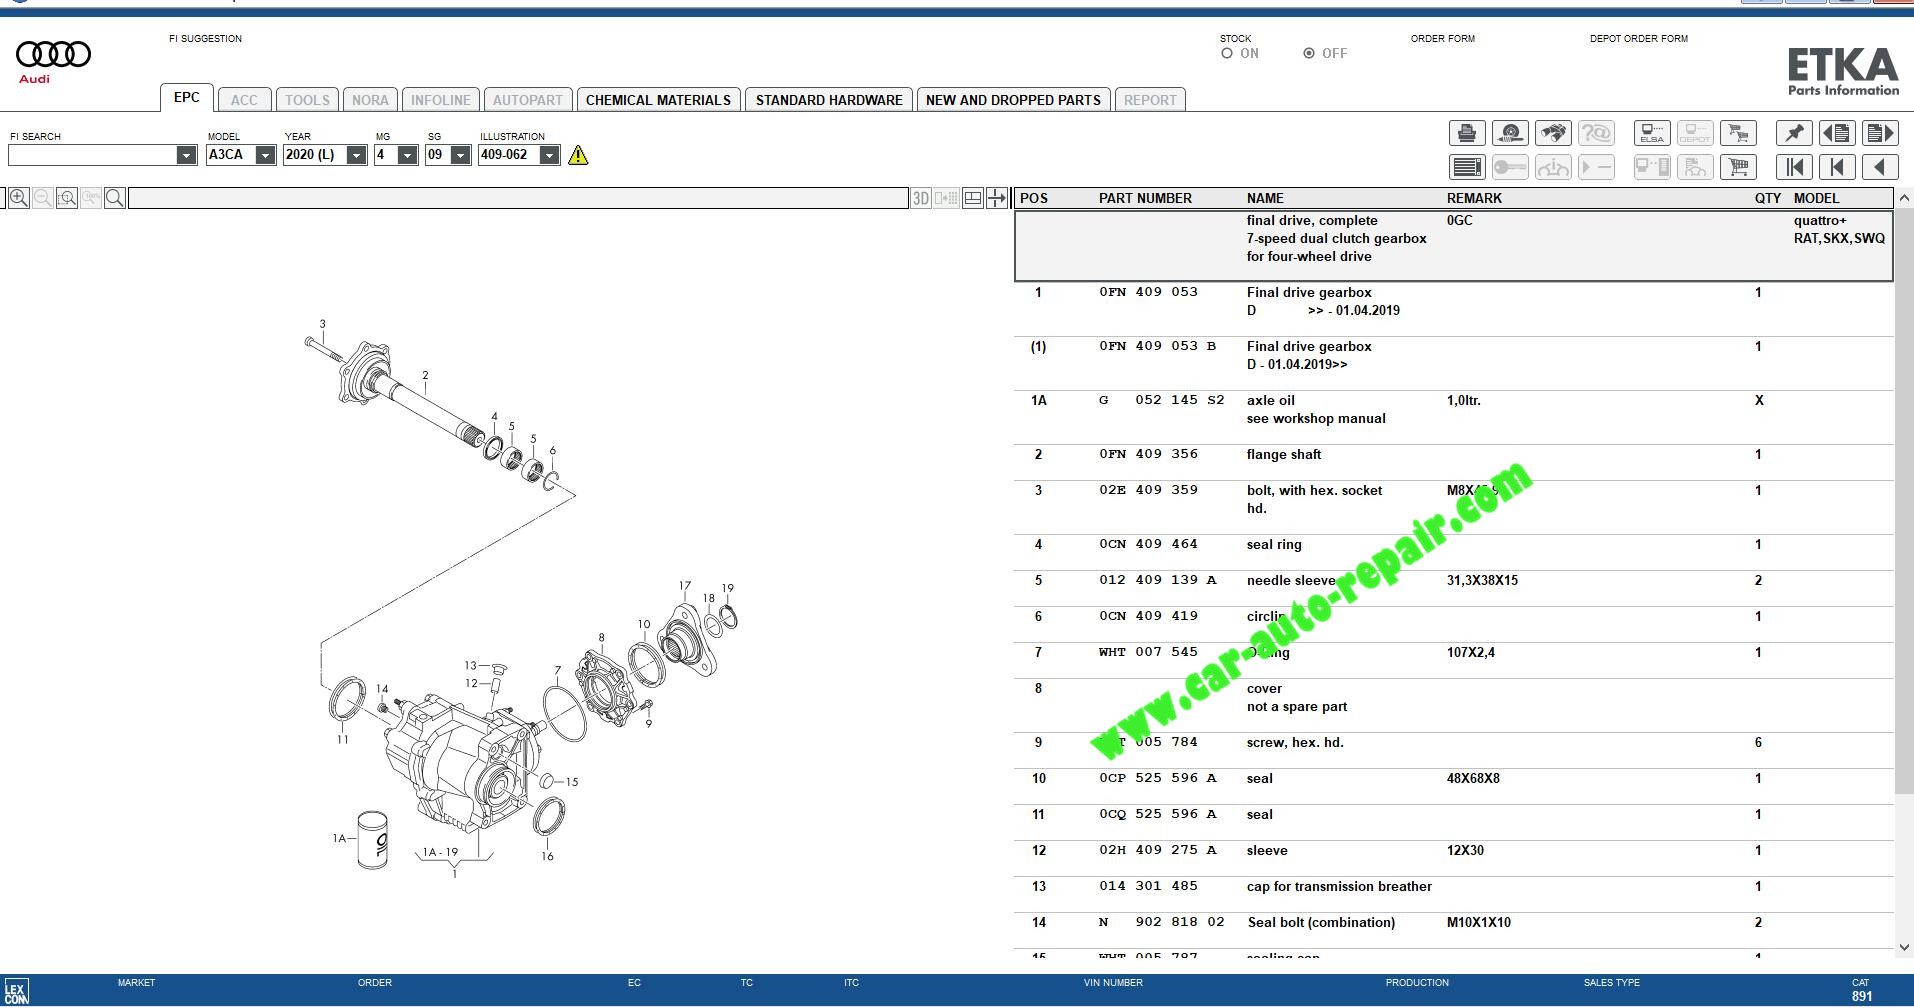Click the REPORT tab
The image size is (1914, 1008).
click(1150, 100)
